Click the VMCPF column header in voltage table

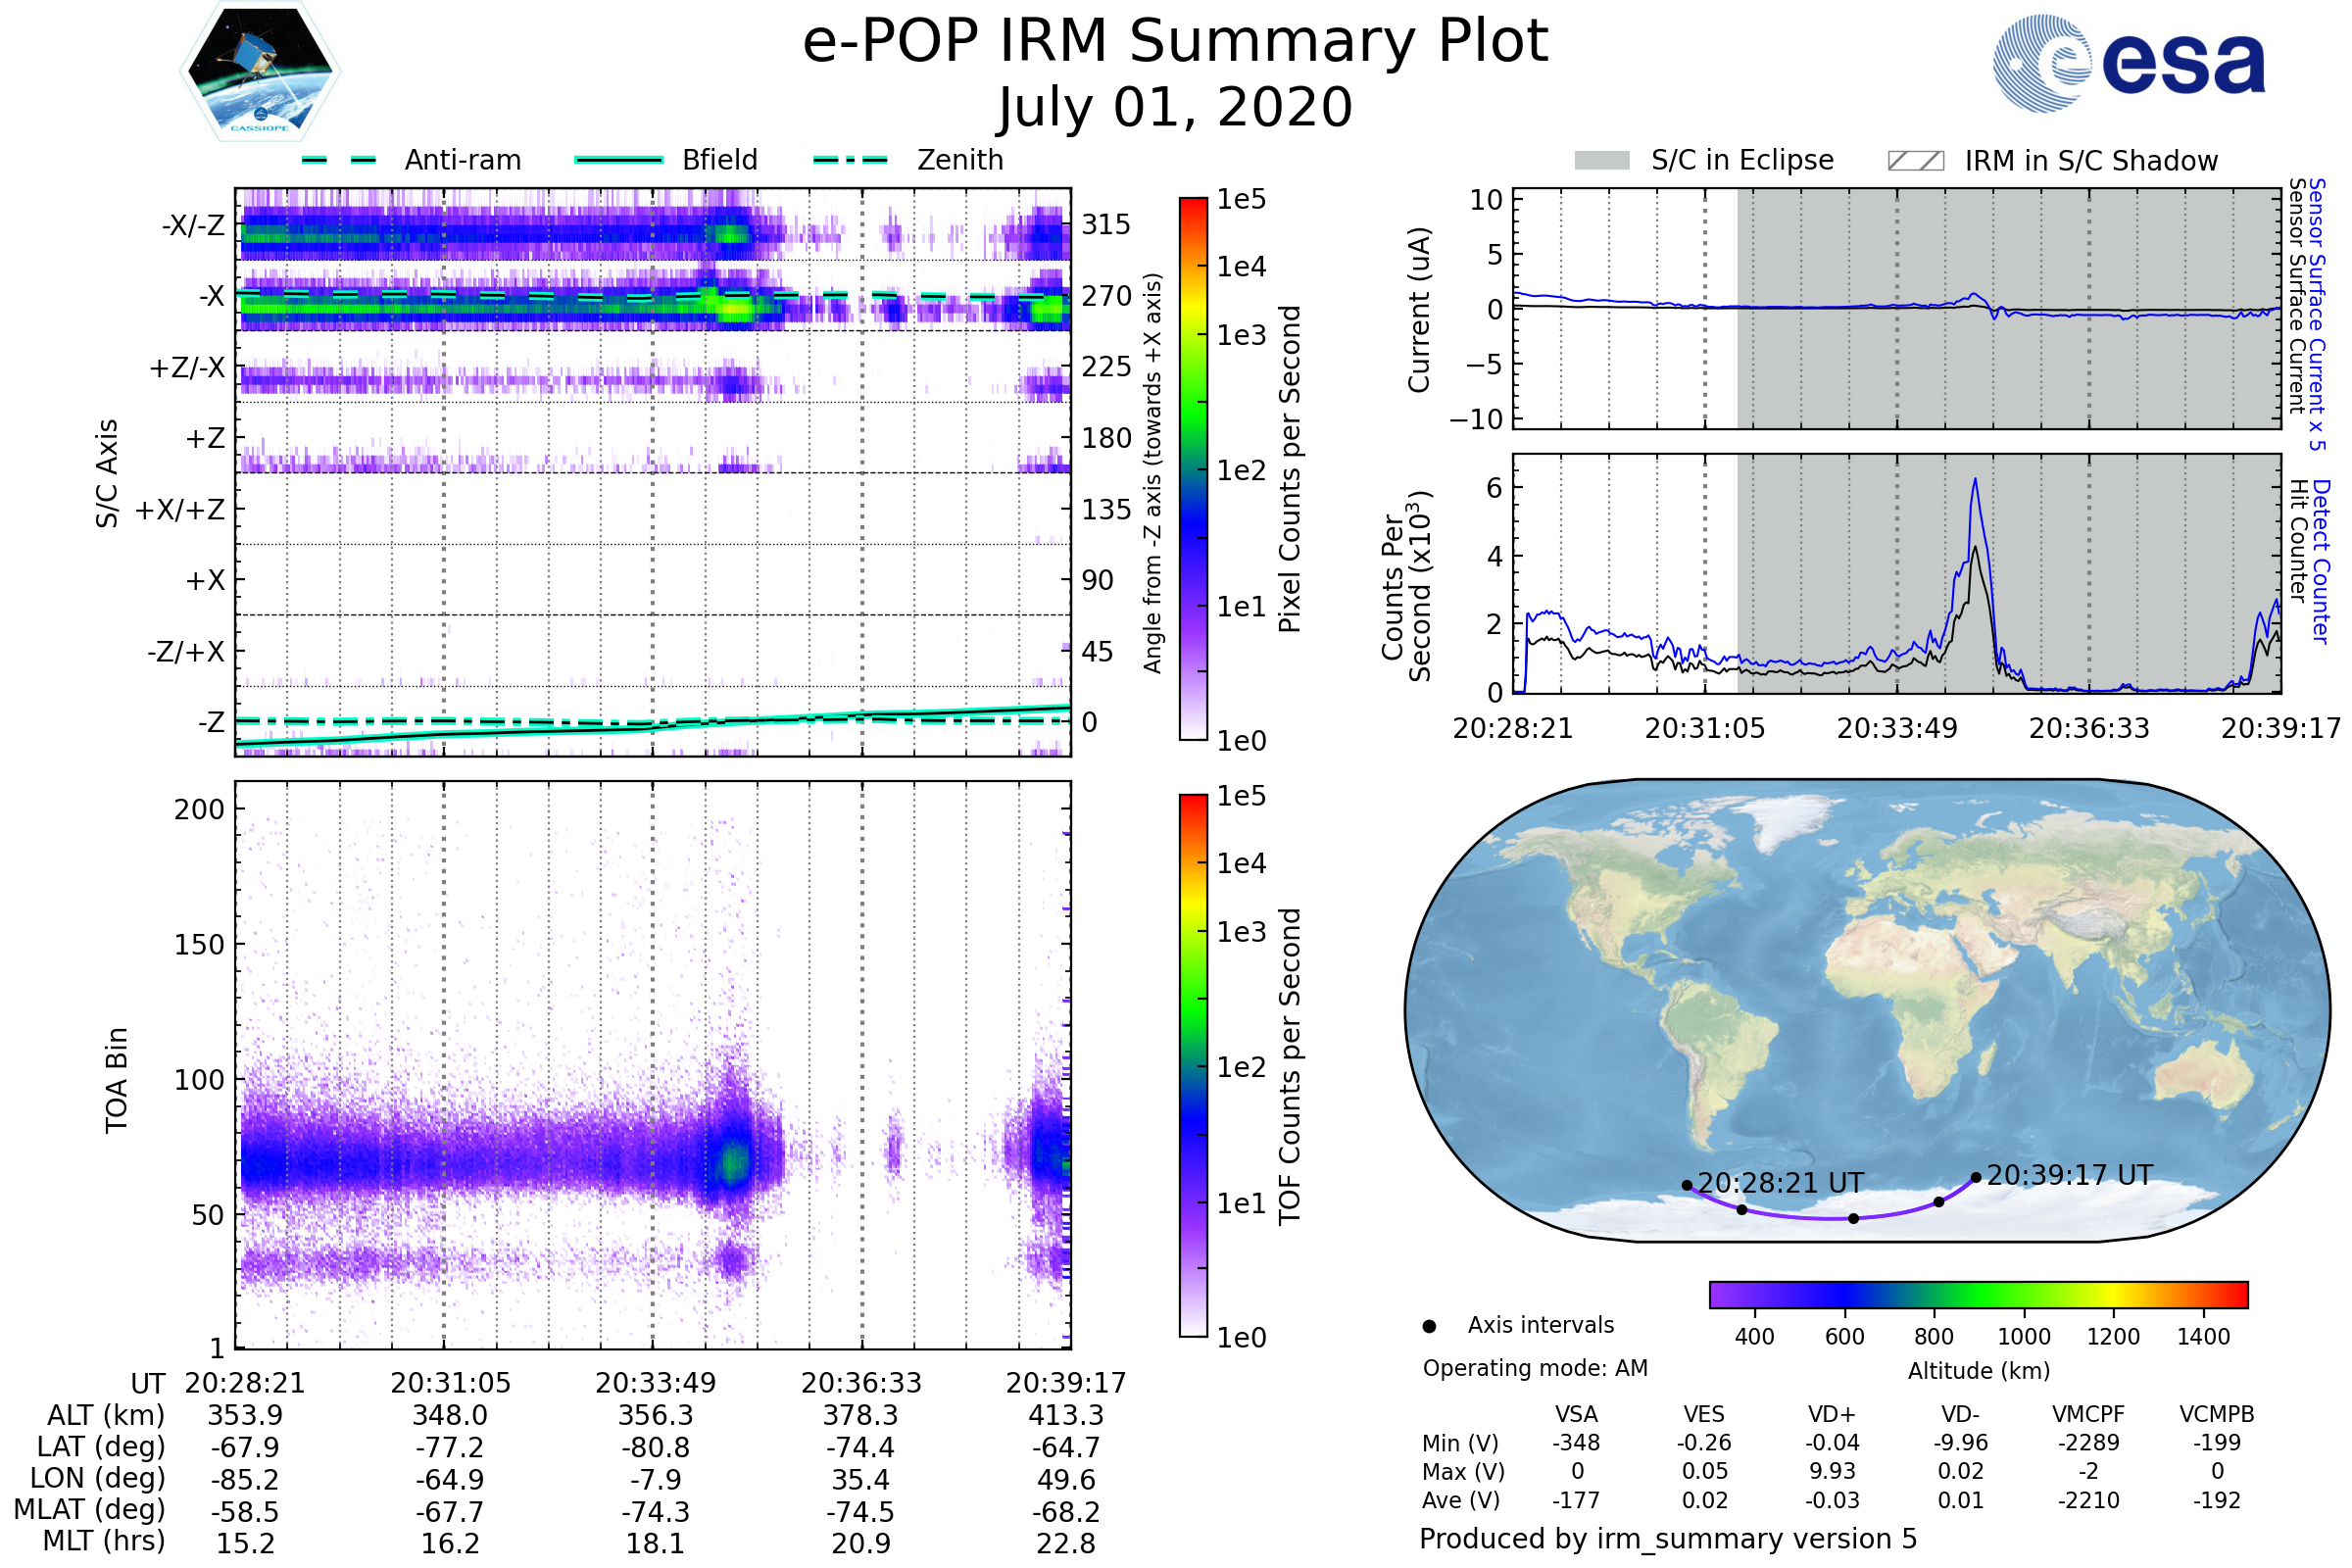pyautogui.click(x=2088, y=1414)
